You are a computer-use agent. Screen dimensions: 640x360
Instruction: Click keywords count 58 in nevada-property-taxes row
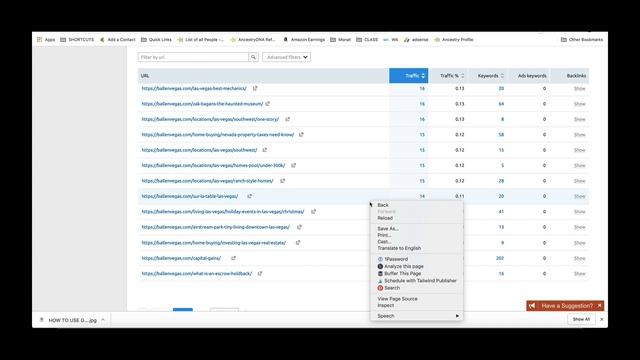(x=501, y=135)
